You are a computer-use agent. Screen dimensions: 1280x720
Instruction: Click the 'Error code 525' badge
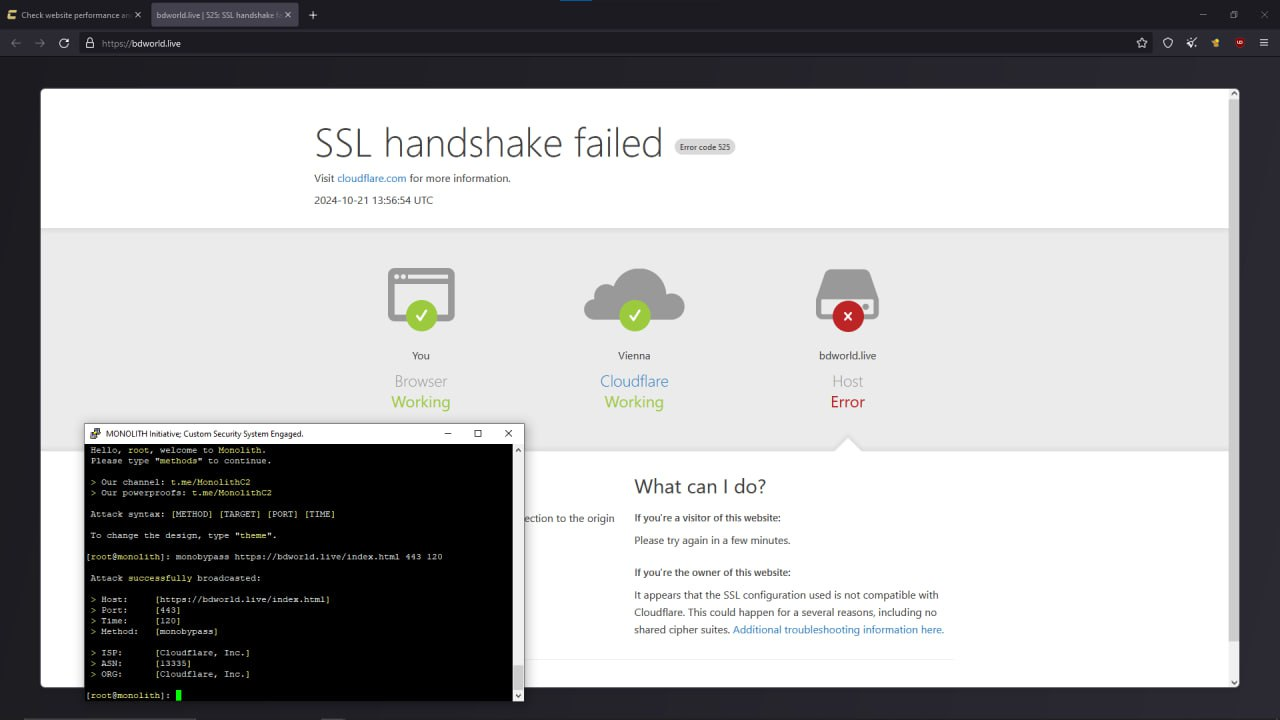(x=705, y=147)
